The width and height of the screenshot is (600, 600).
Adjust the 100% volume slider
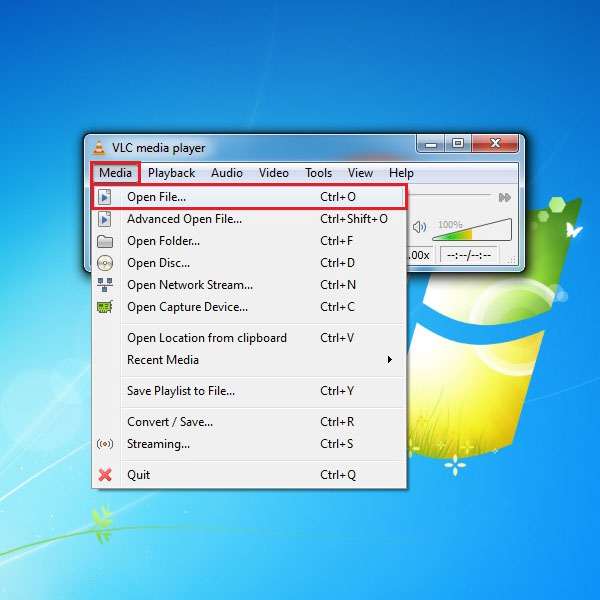click(472, 230)
